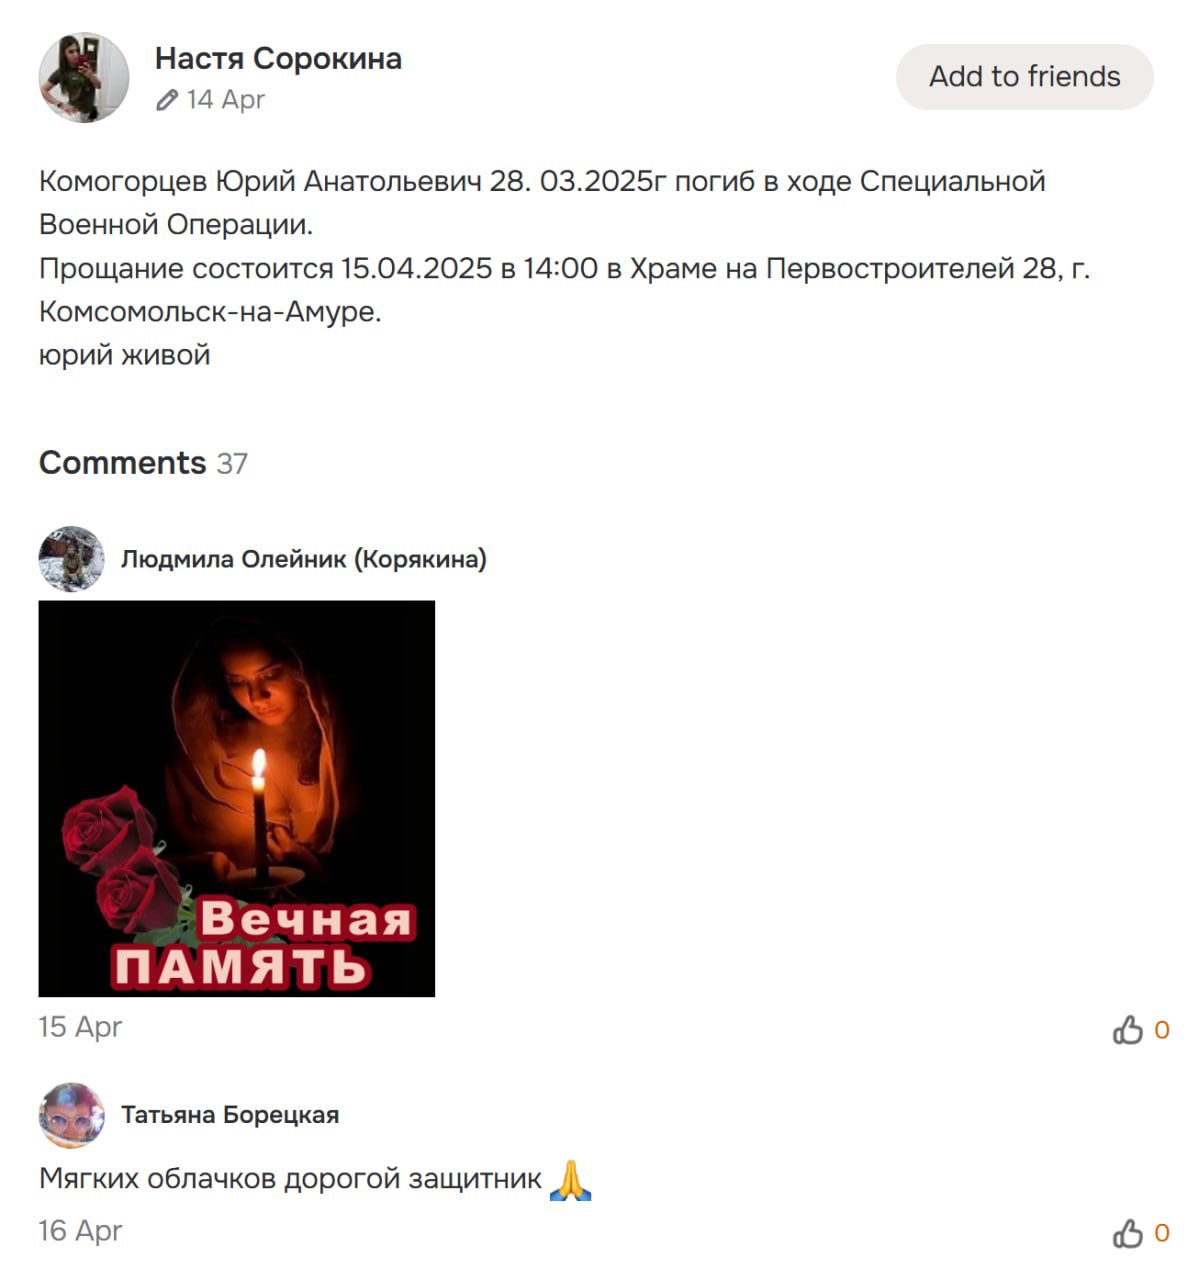Screen dimensions: 1199x1280
Task: Click like count on Татьяна's comment
Action: (1162, 1233)
